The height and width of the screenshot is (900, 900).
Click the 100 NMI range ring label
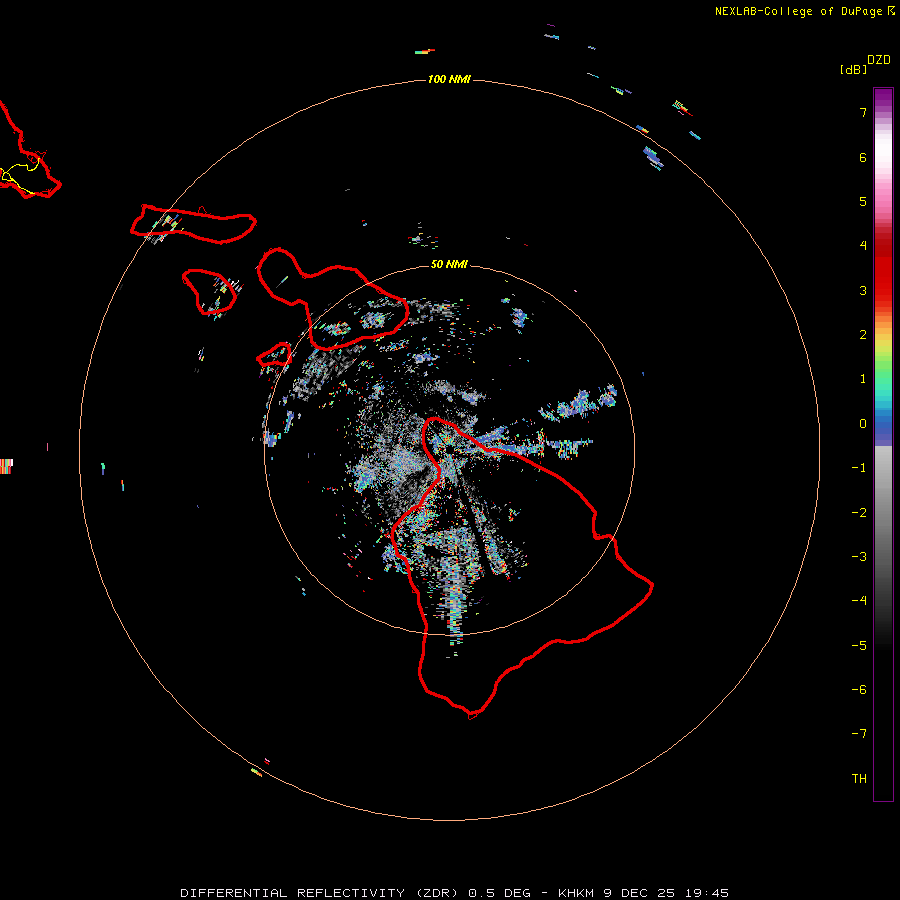pos(449,79)
